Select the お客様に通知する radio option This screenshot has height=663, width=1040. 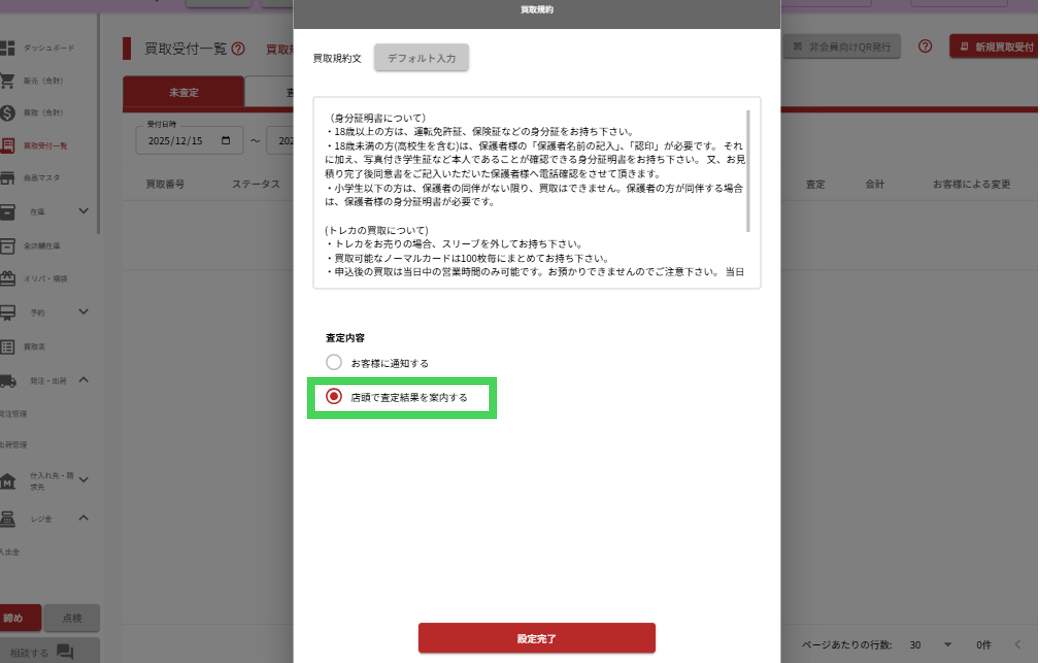[334, 362]
